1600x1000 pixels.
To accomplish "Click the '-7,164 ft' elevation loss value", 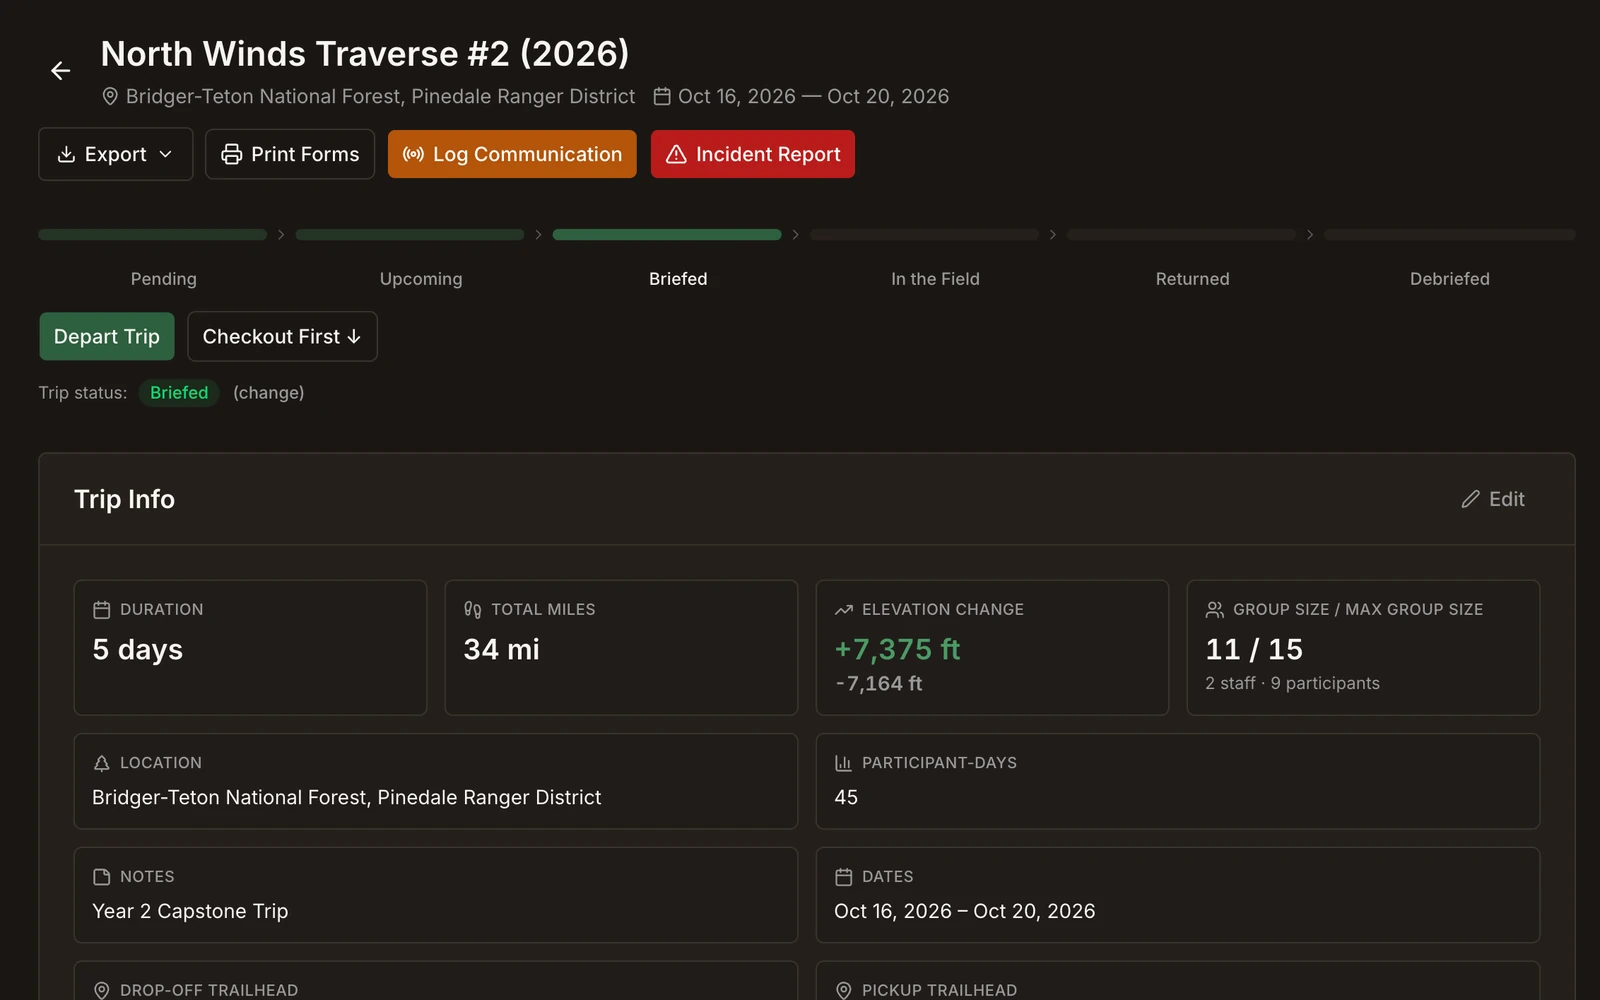I will [879, 684].
